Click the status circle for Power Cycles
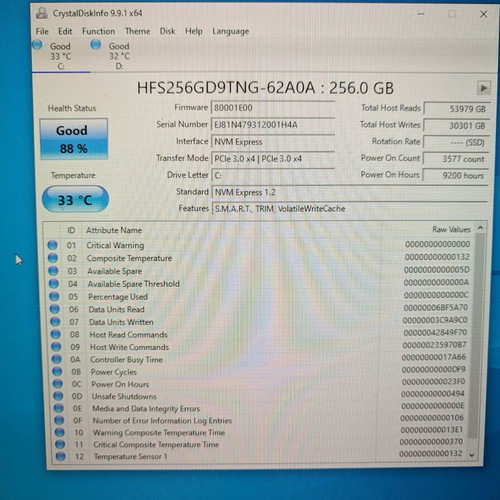The width and height of the screenshot is (500, 500). click(x=57, y=371)
